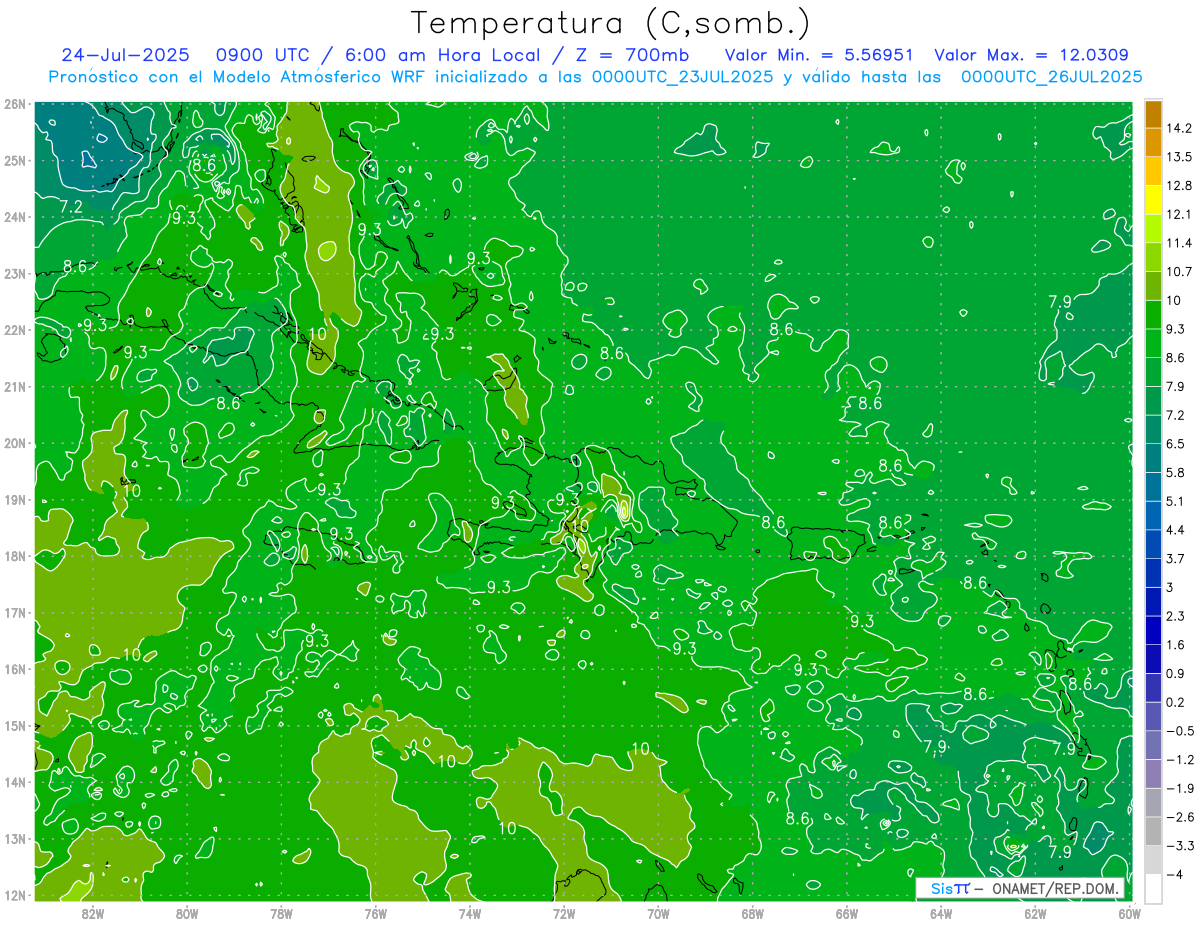Click the '62W' longitude axis label
Viewport: 1200px width, 927px height.
(1034, 912)
